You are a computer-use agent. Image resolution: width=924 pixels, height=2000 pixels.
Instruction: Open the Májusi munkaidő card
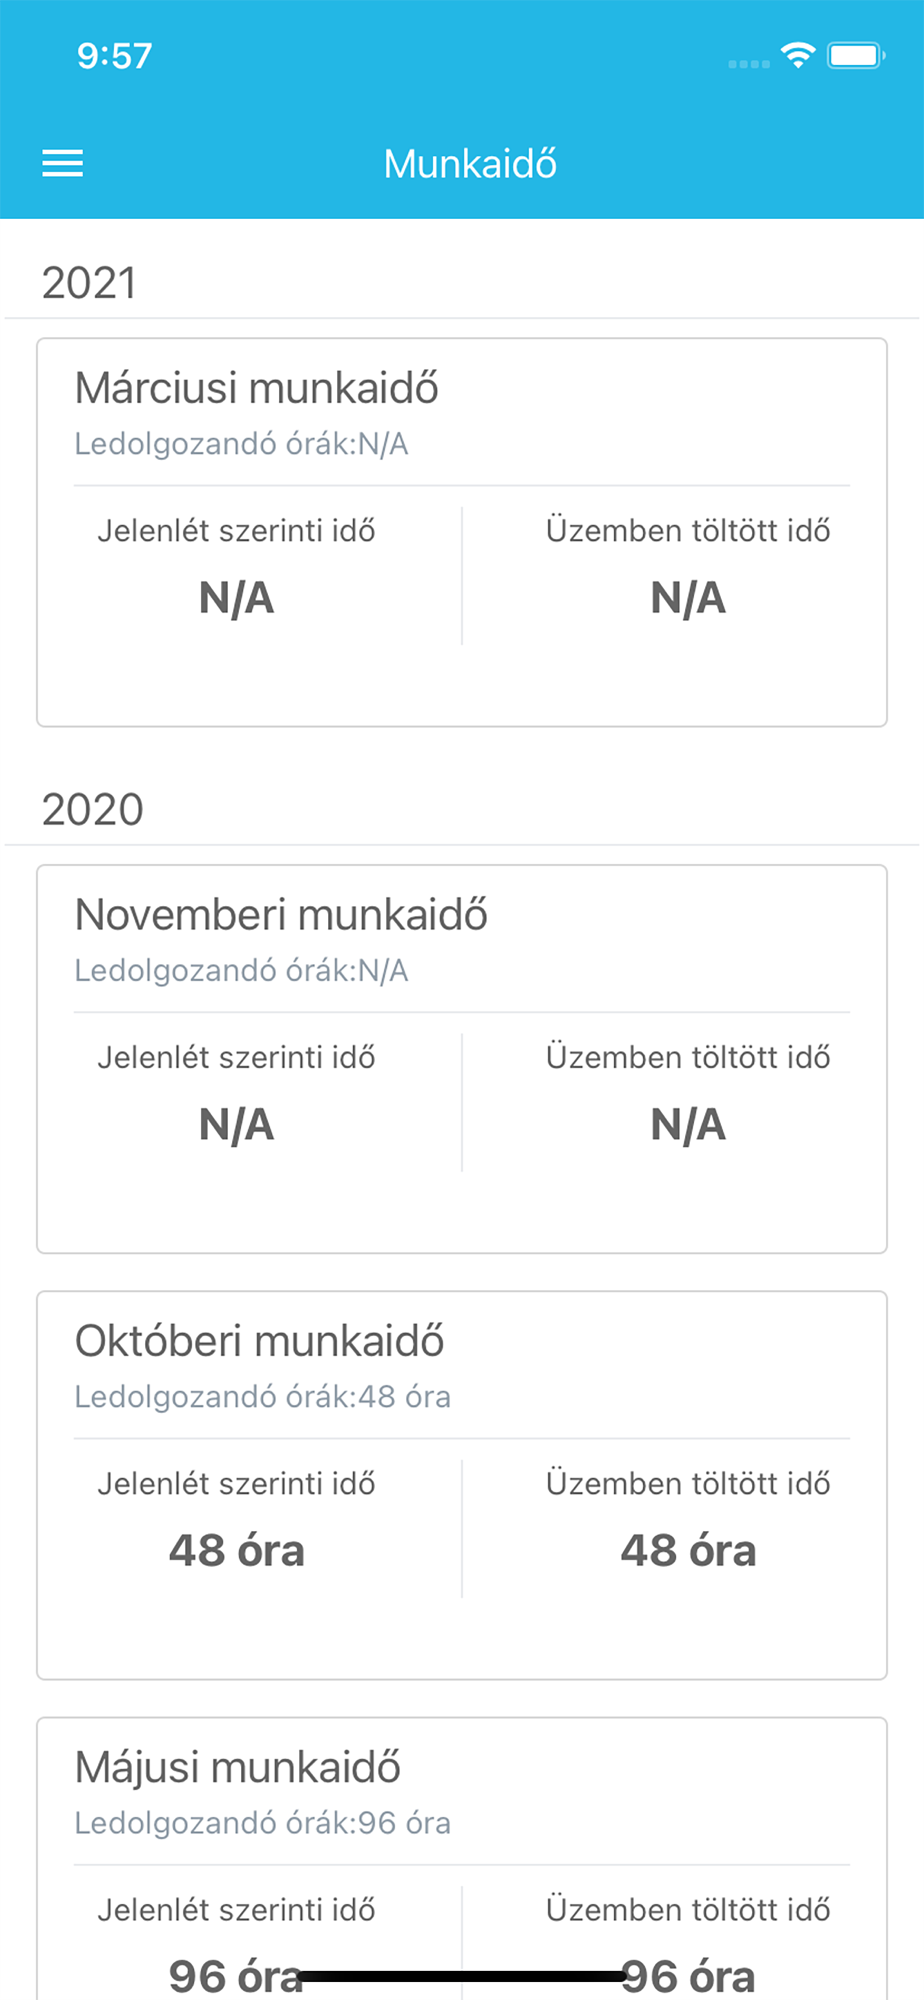462,1859
